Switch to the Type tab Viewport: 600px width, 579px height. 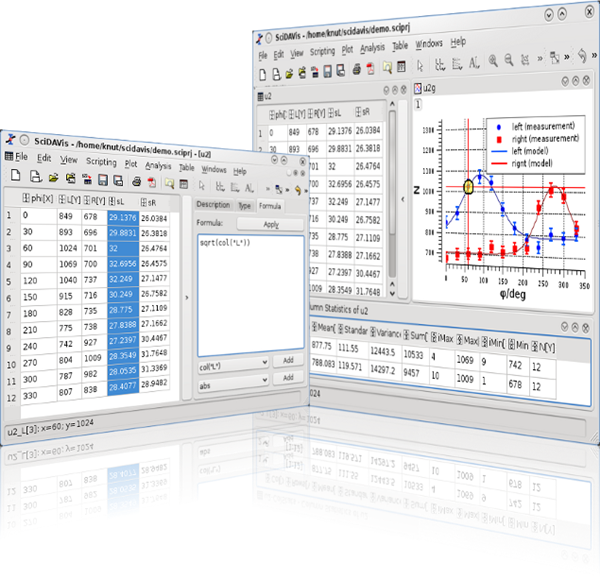click(x=244, y=205)
